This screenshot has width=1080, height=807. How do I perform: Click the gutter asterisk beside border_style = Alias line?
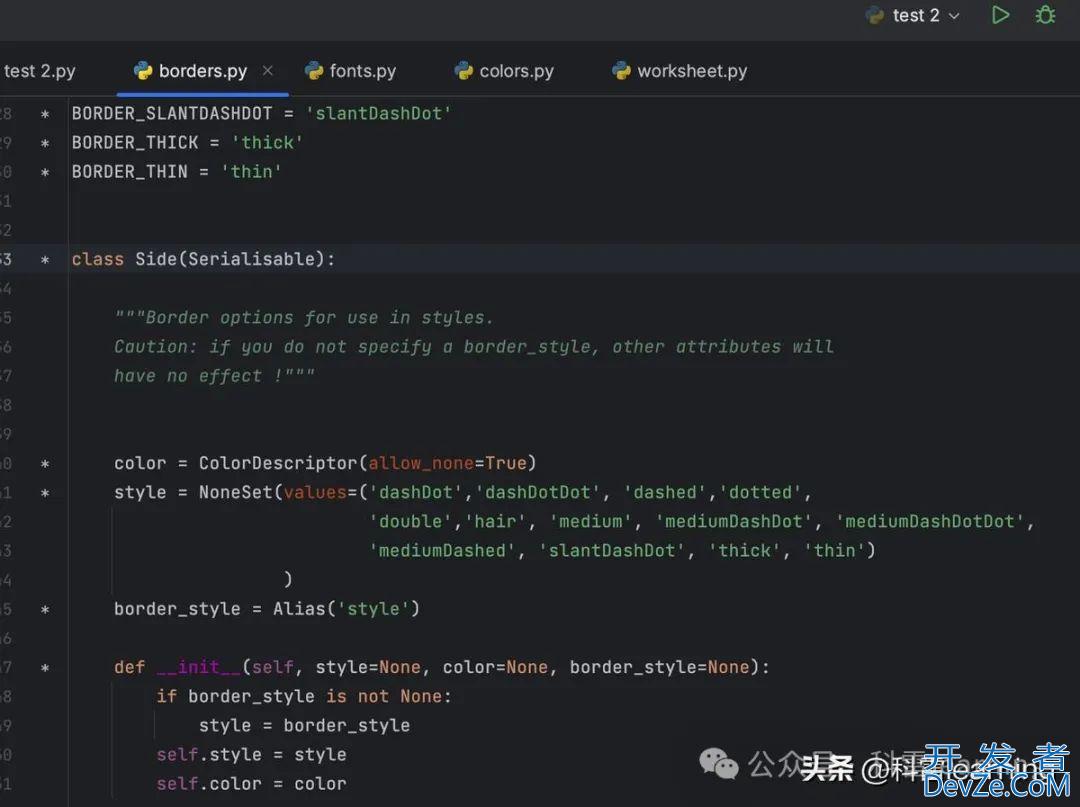tap(45, 610)
